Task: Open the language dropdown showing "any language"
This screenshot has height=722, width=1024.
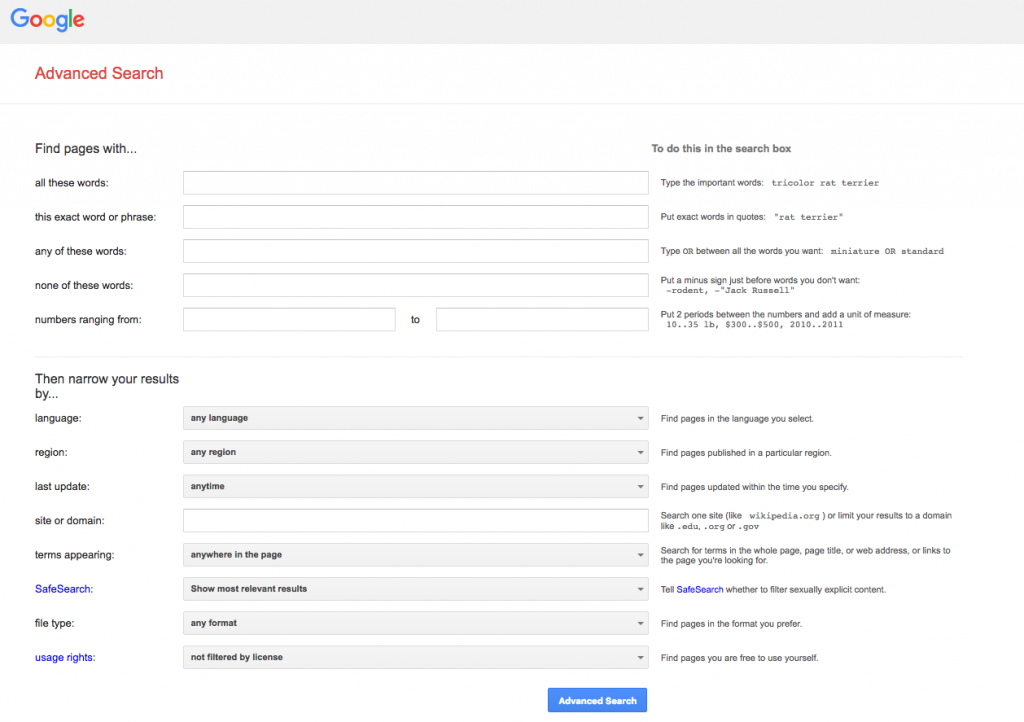Action: [x=415, y=418]
